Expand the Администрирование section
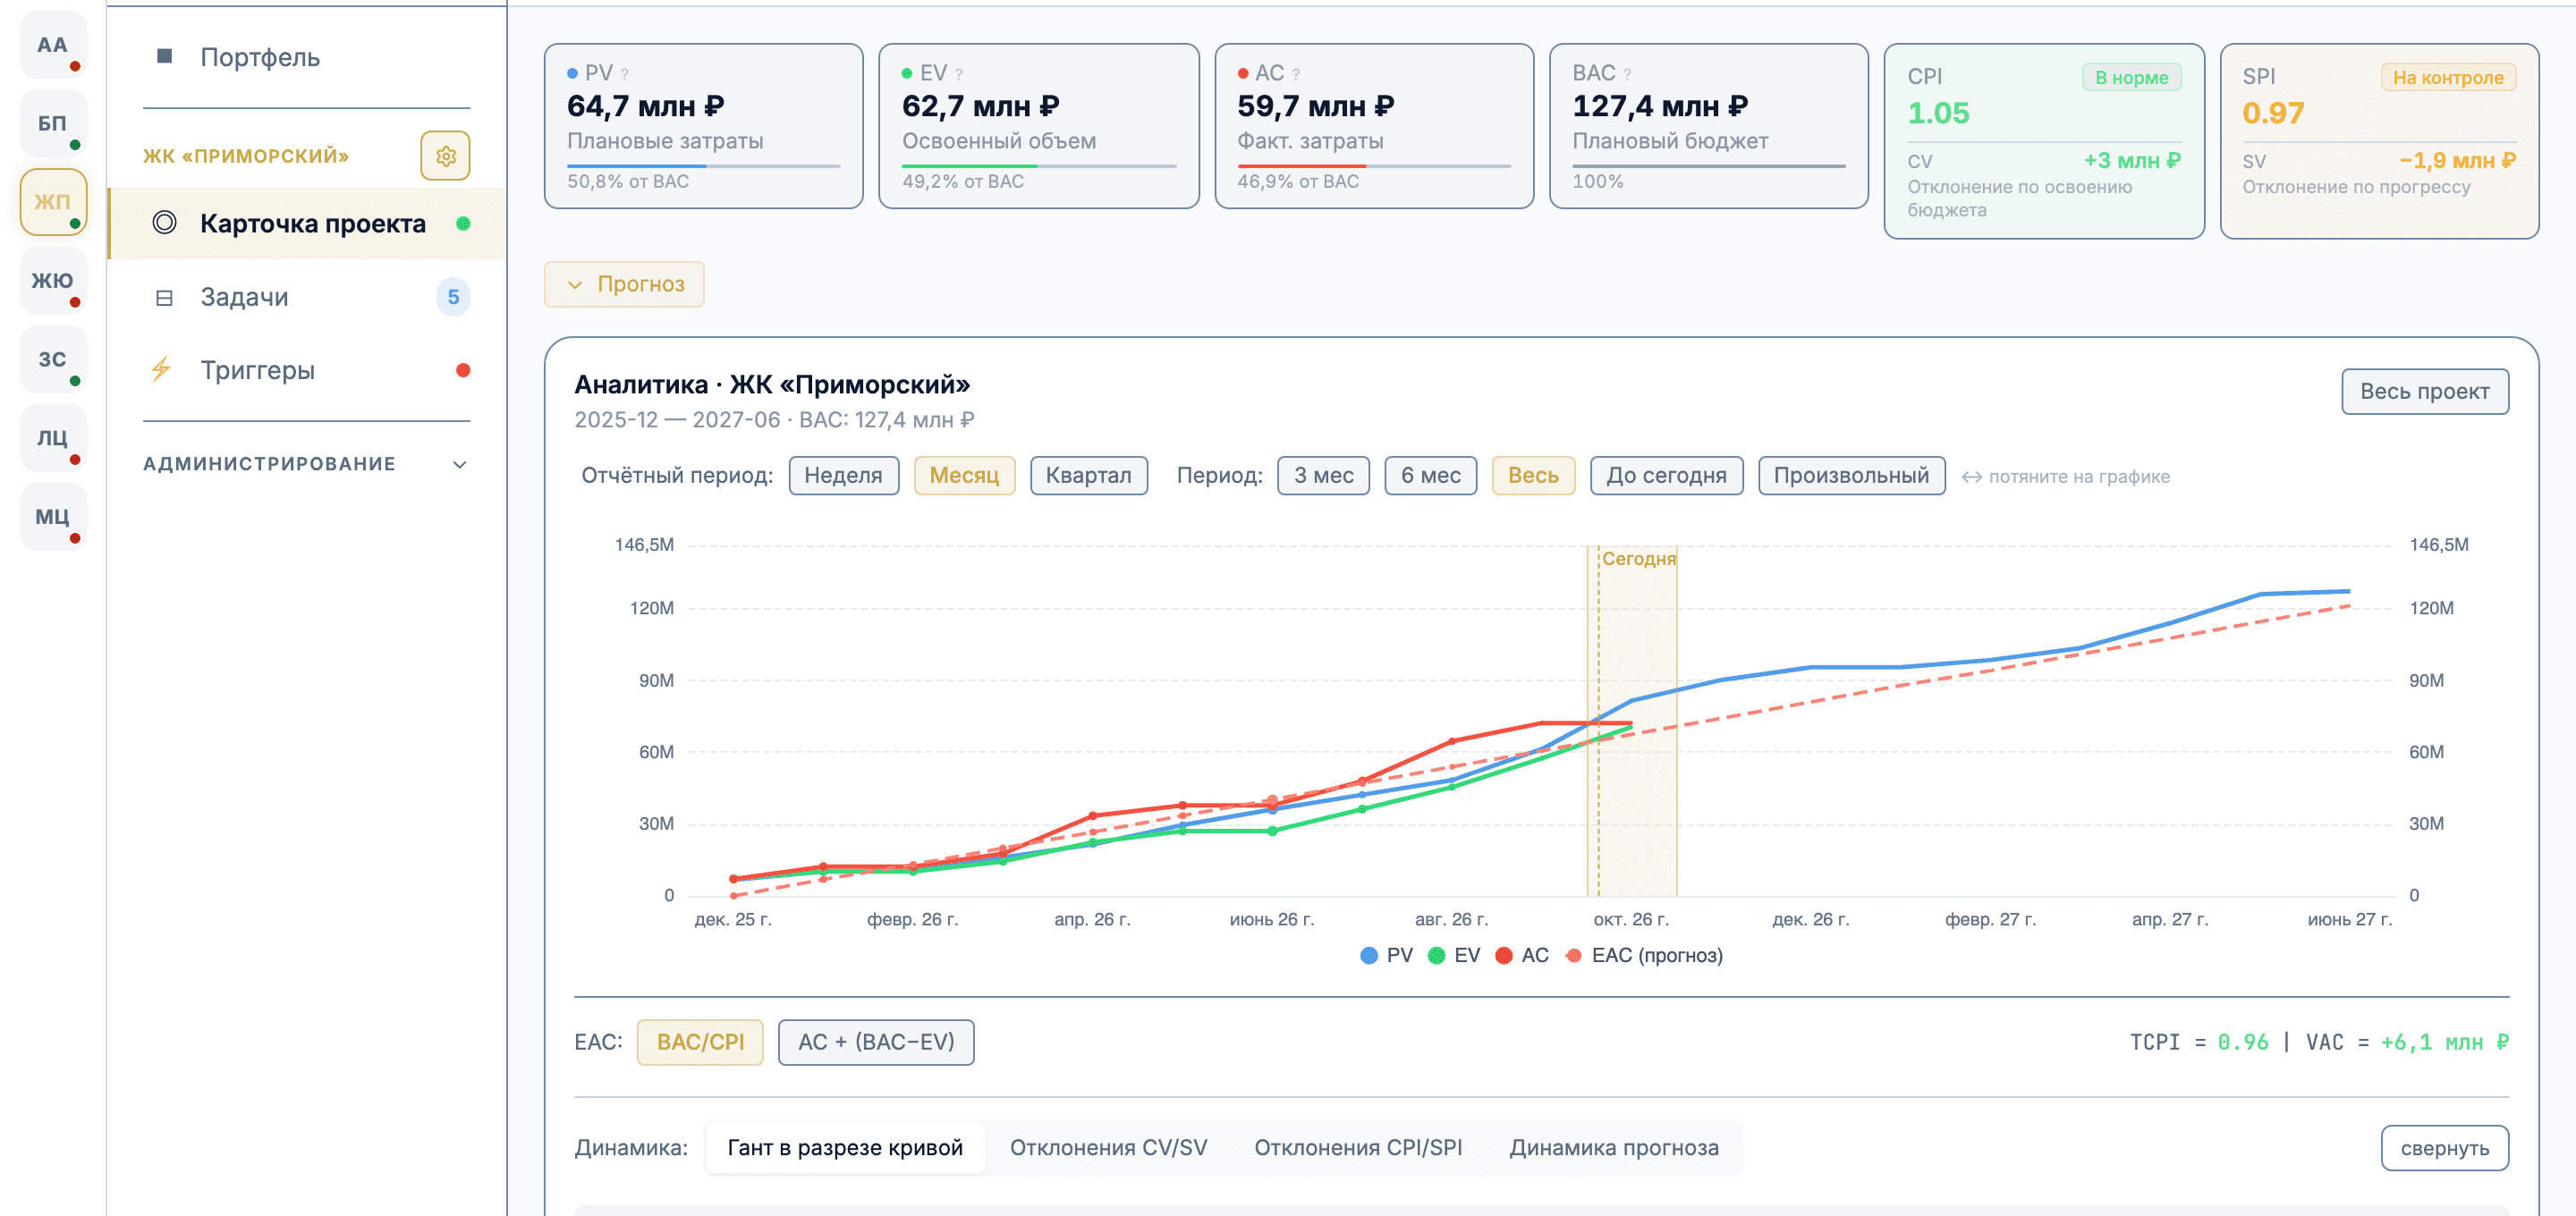The width and height of the screenshot is (2576, 1216). pos(306,464)
